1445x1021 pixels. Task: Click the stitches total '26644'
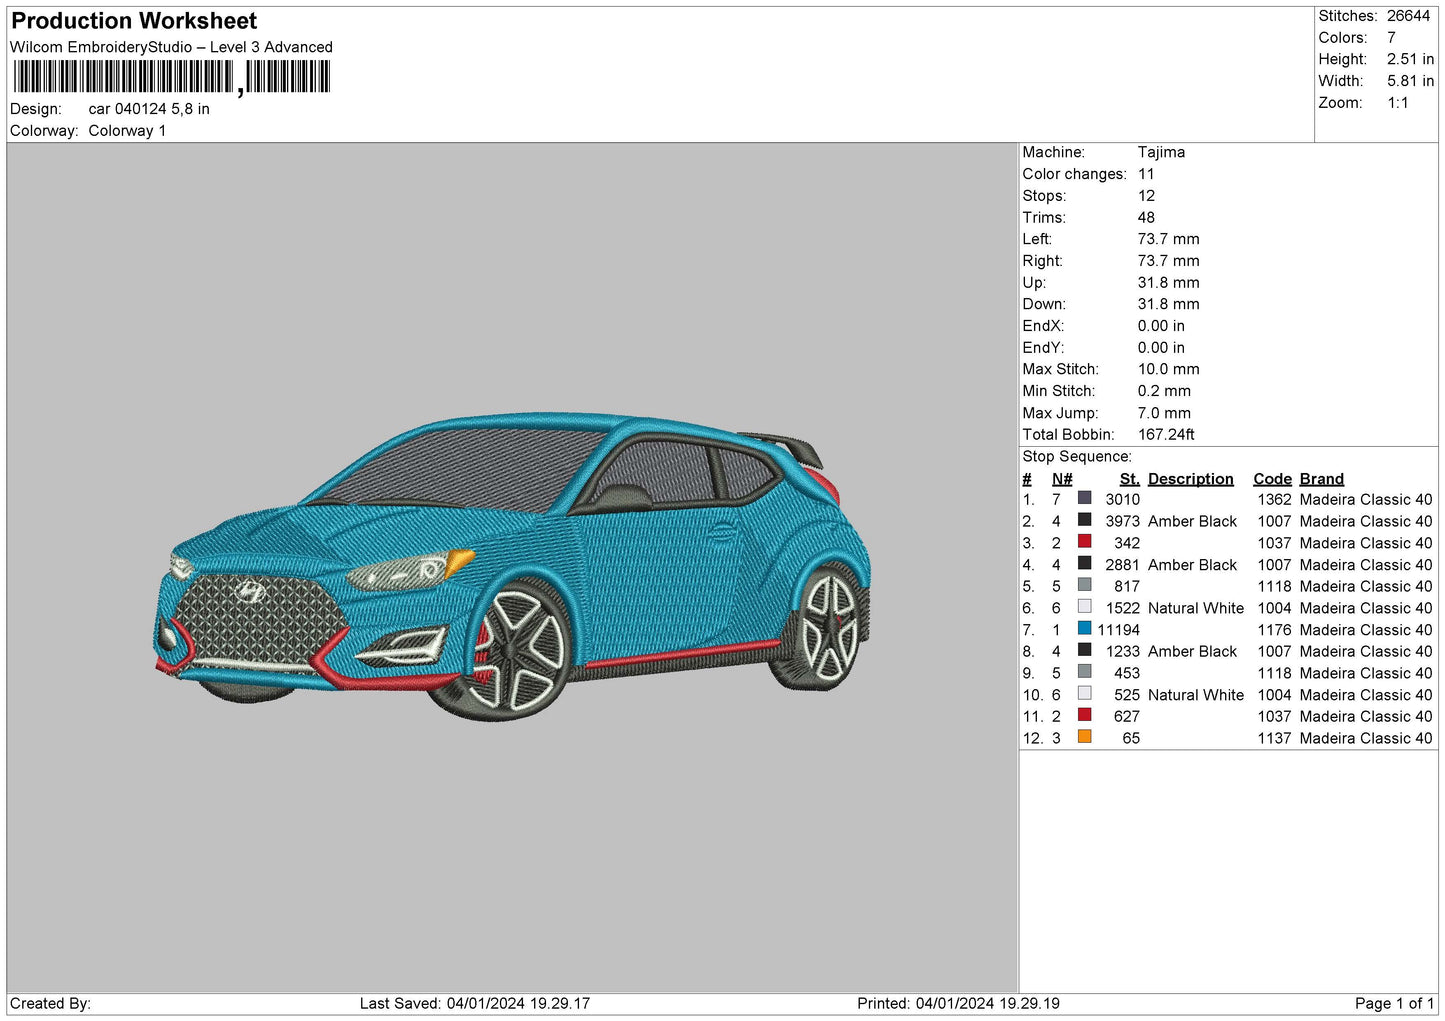(1408, 16)
